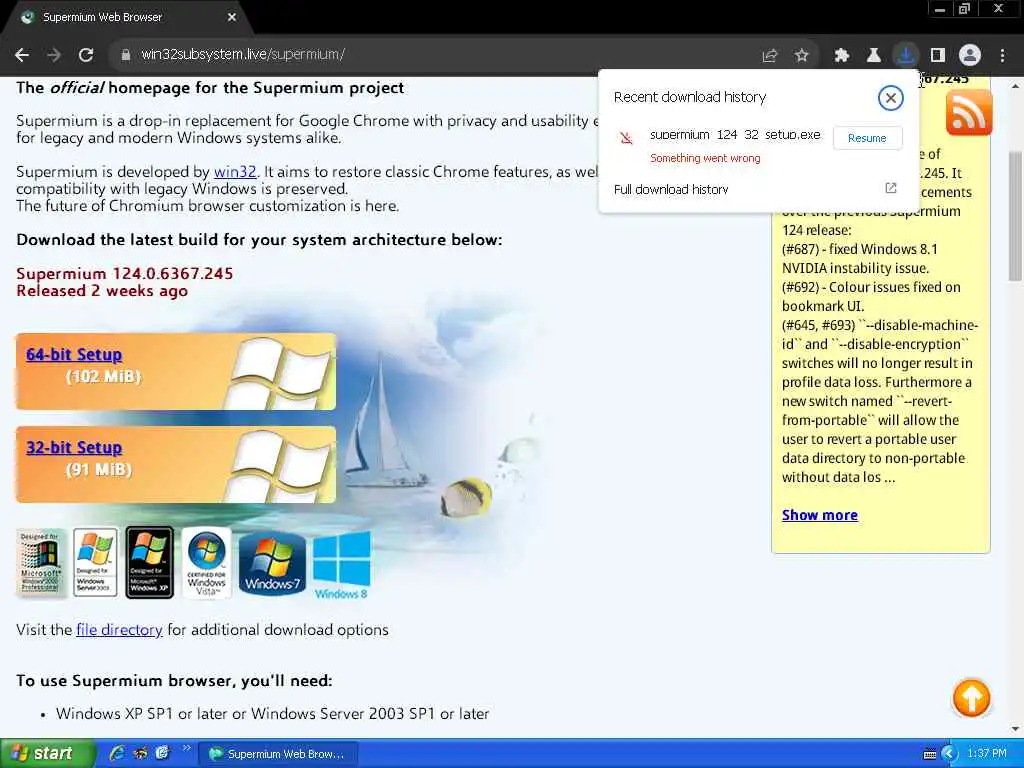Open the three-dot browser menu
1024x768 pixels.
[1002, 56]
